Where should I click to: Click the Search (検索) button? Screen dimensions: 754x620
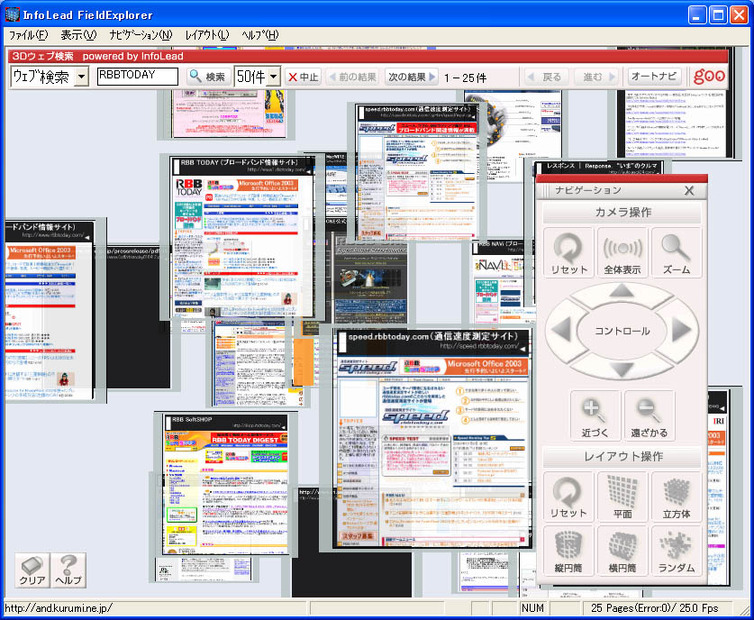pos(207,76)
